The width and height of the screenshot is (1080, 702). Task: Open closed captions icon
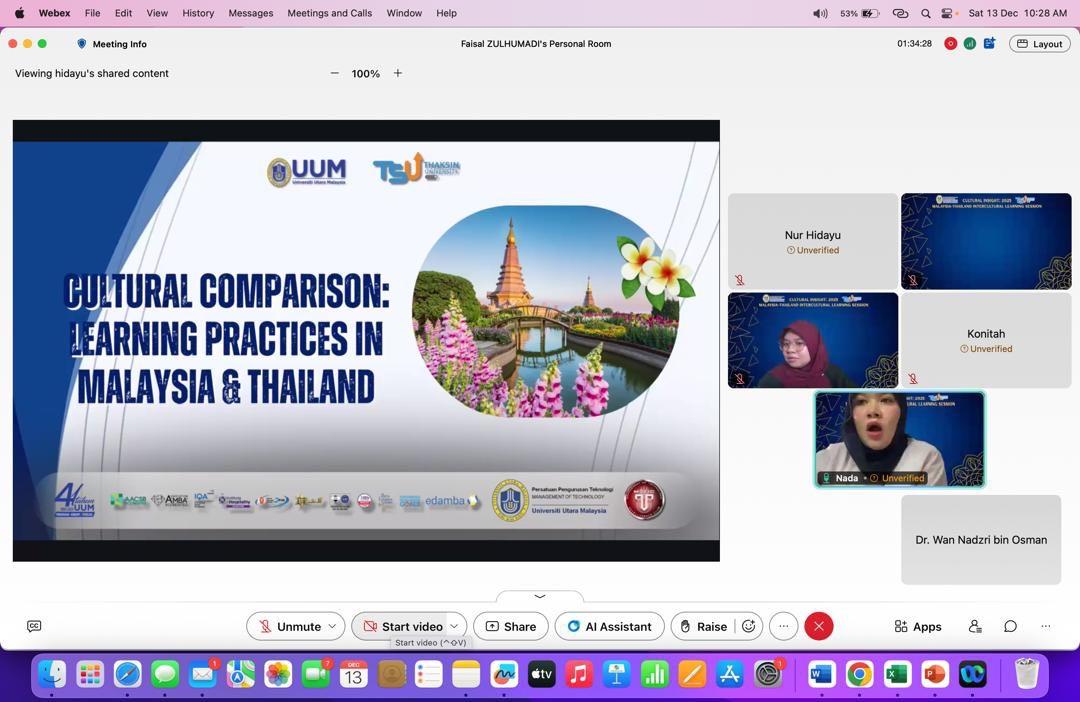pyautogui.click(x=34, y=626)
